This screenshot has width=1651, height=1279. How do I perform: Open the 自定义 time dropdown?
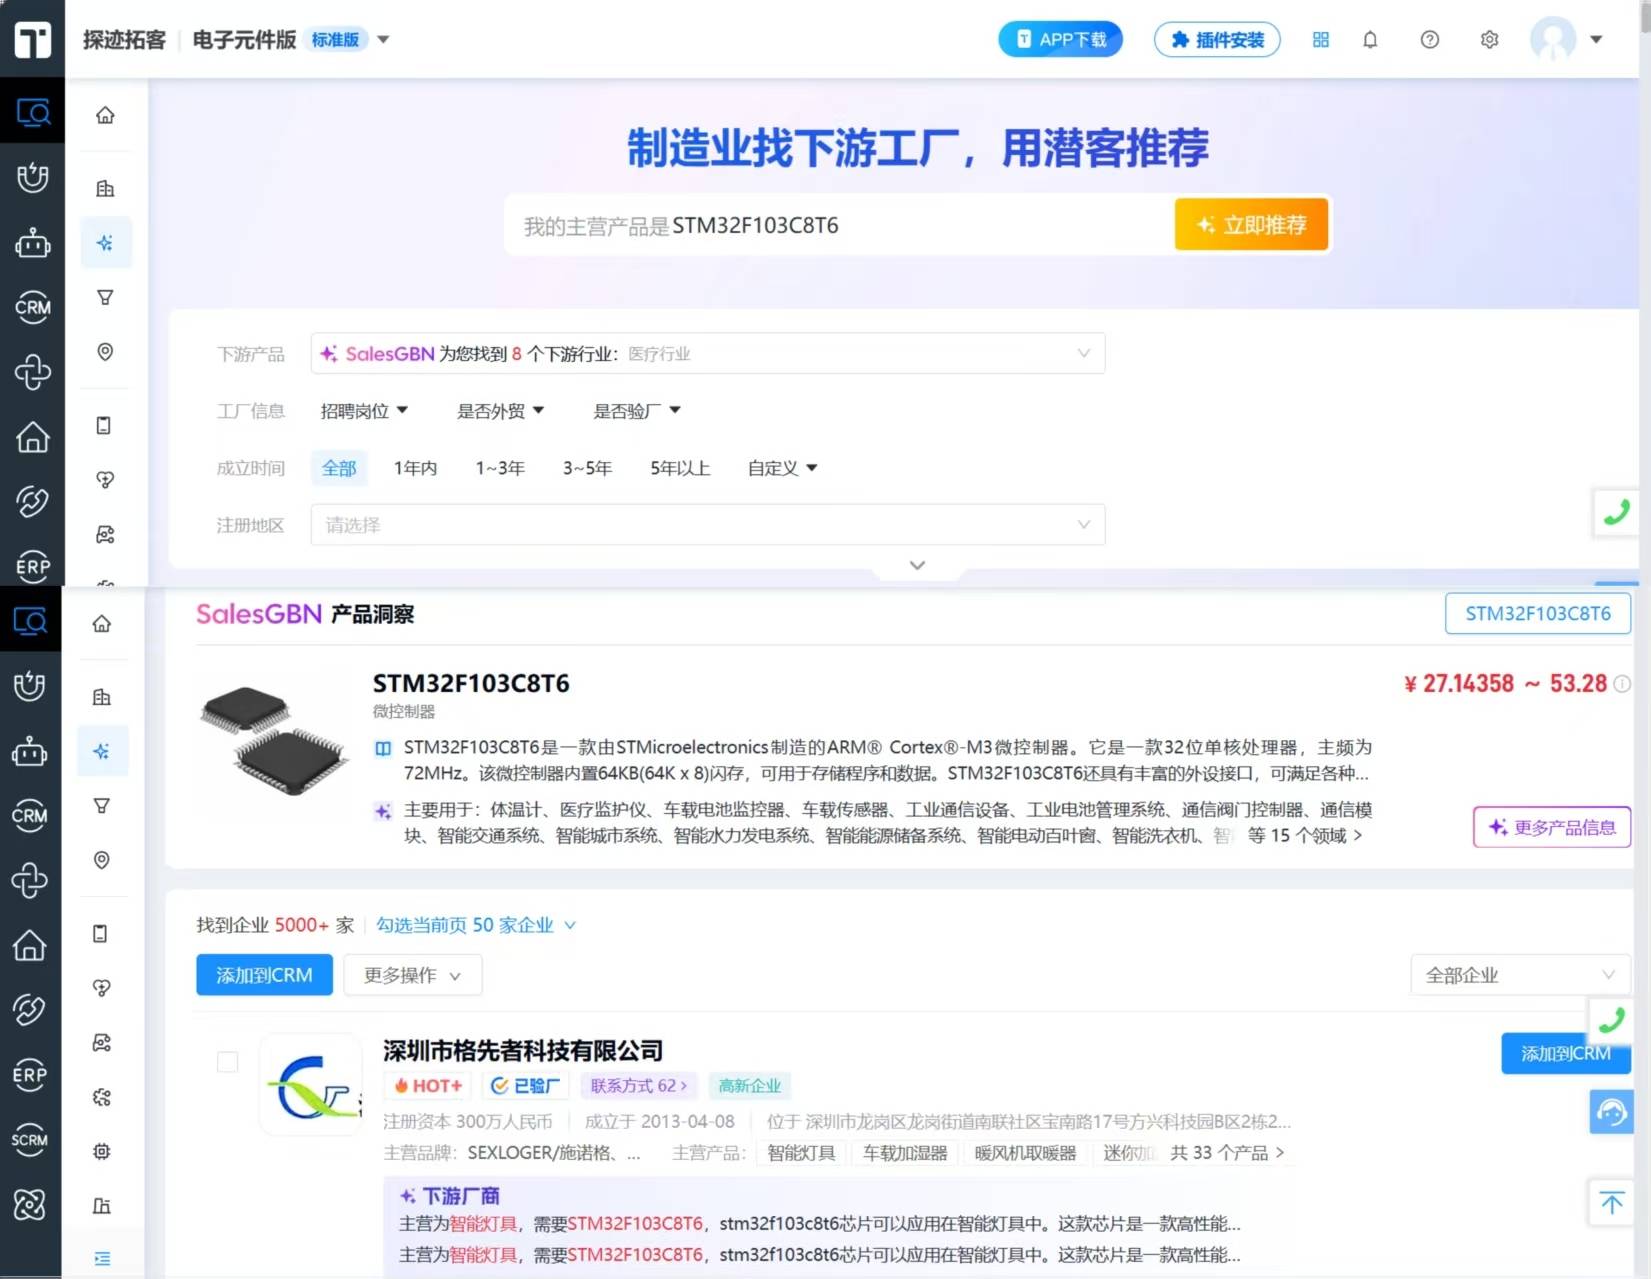pos(782,468)
